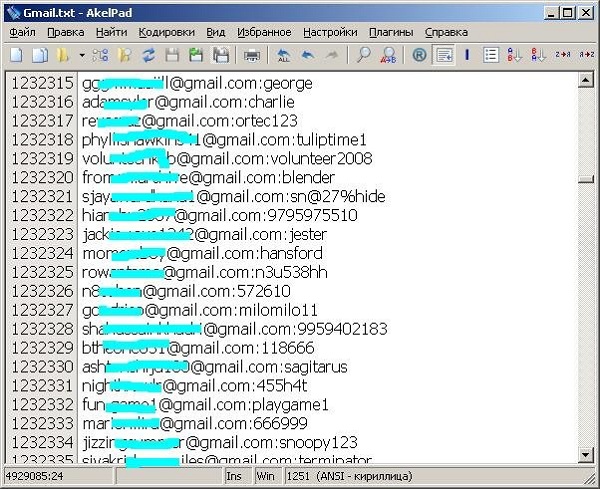Click line number 1232330 in the margin

(x=42, y=367)
